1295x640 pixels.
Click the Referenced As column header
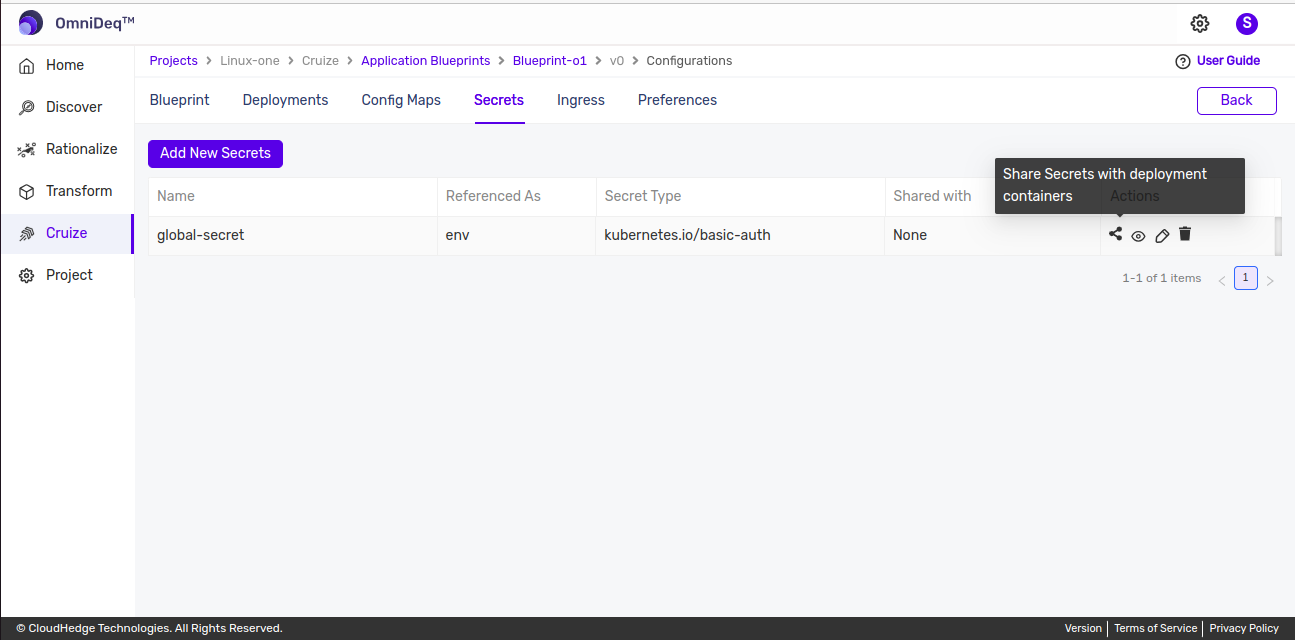tap(516, 196)
